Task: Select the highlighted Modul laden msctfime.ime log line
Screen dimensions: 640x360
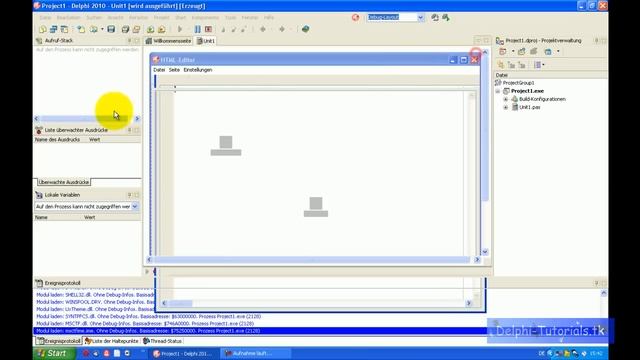Action: point(260,331)
